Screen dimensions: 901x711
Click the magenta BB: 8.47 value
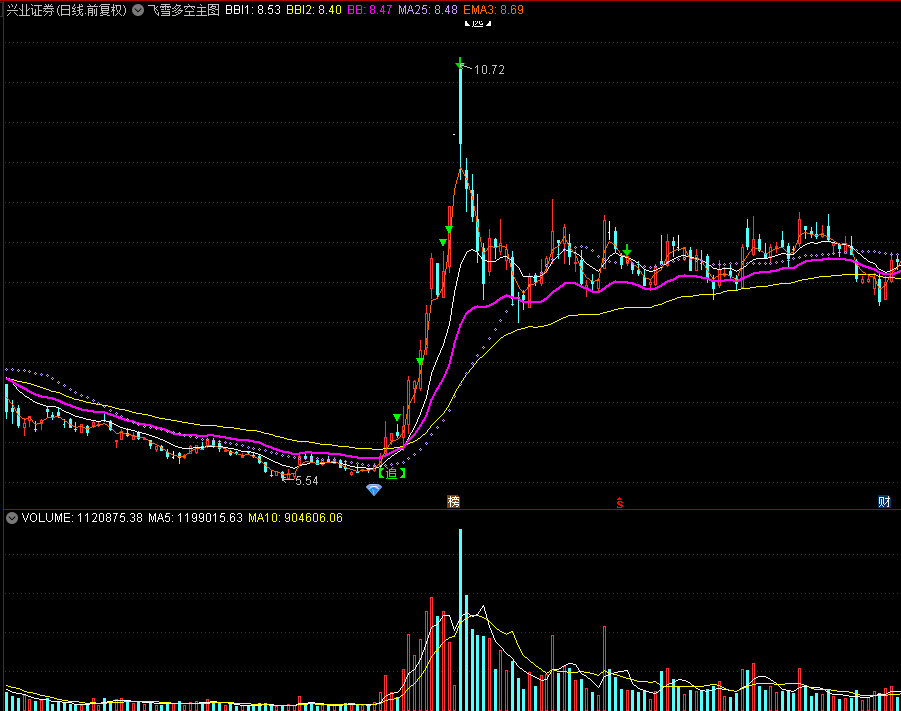[x=369, y=10]
